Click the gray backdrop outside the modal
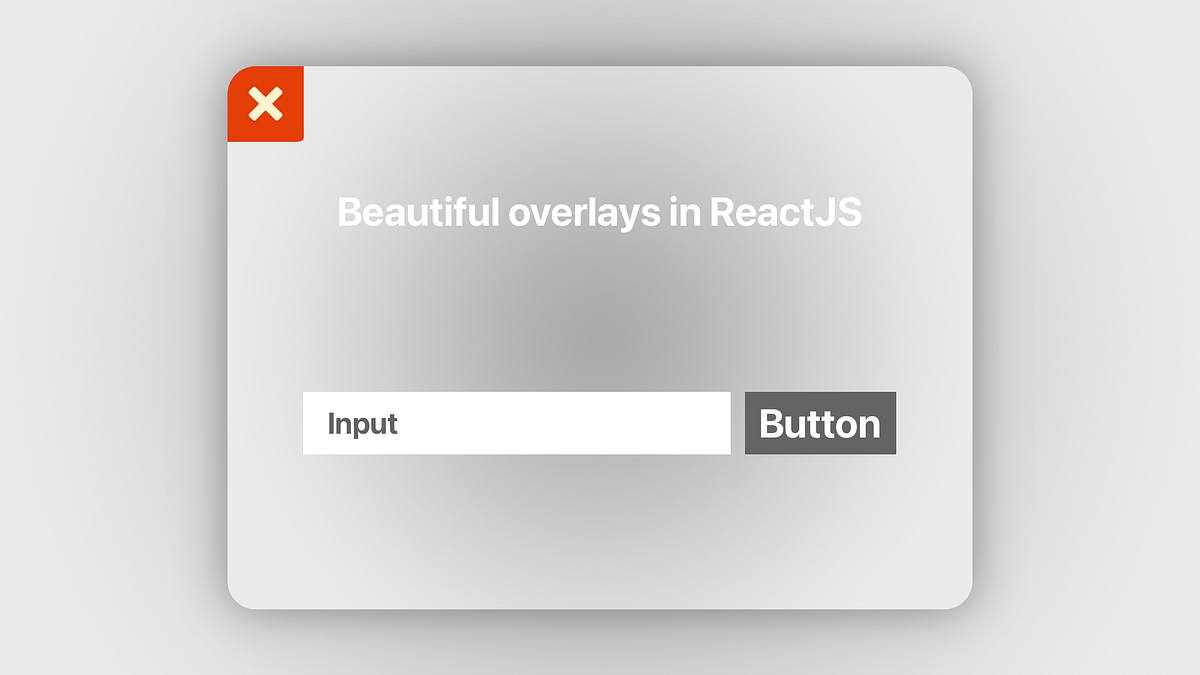Image resolution: width=1200 pixels, height=675 pixels. 110,340
